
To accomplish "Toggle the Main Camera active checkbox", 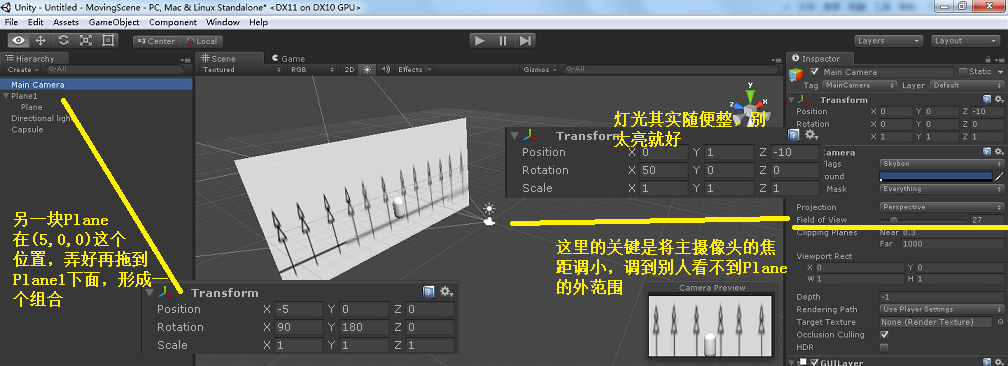I will [814, 71].
